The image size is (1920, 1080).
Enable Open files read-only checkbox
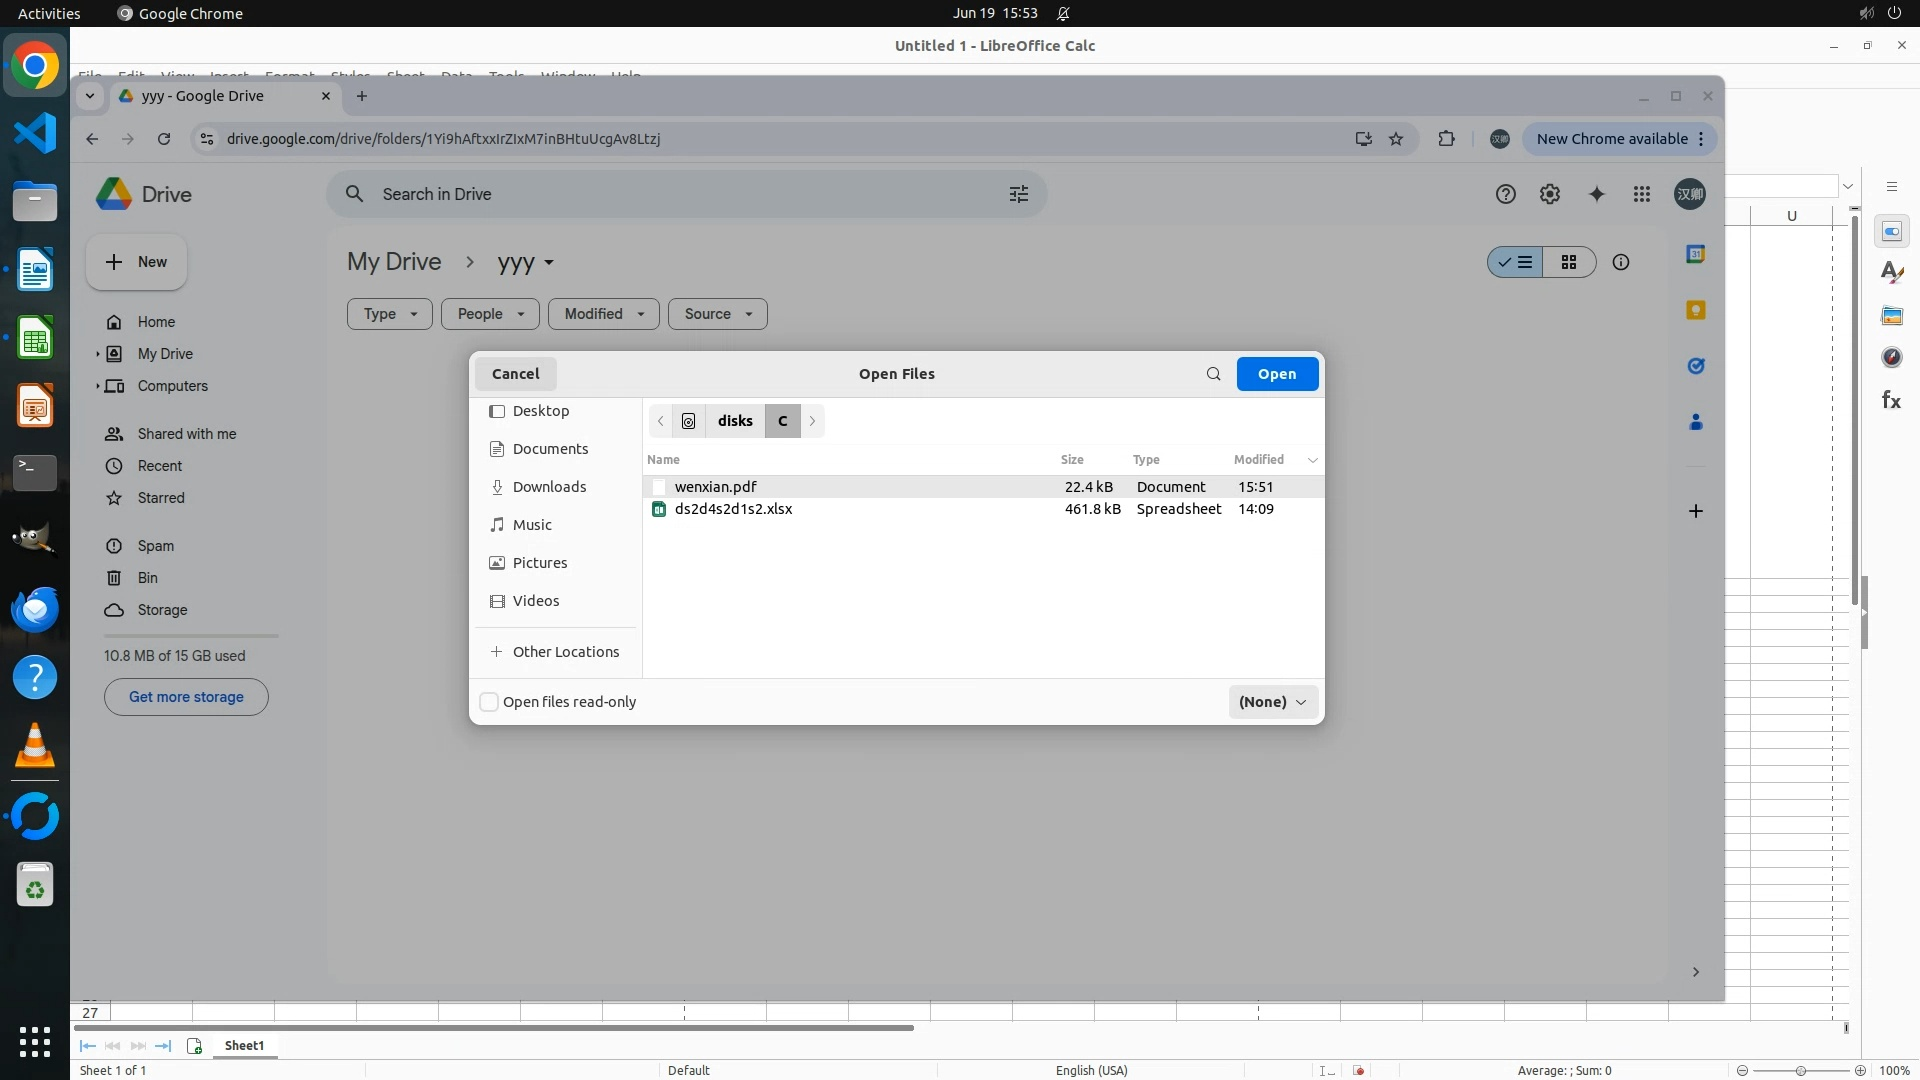tap(489, 702)
